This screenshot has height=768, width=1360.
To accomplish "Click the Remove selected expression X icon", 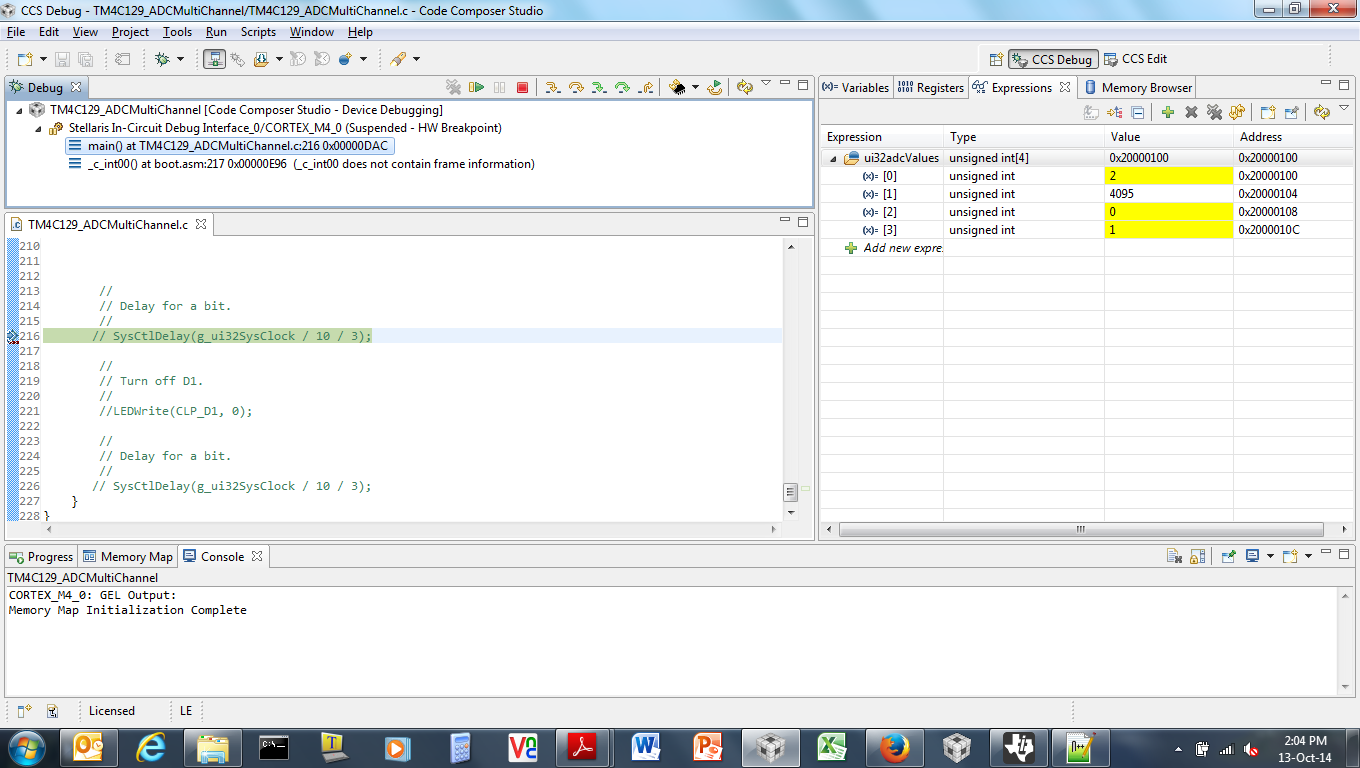I will pos(1191,113).
